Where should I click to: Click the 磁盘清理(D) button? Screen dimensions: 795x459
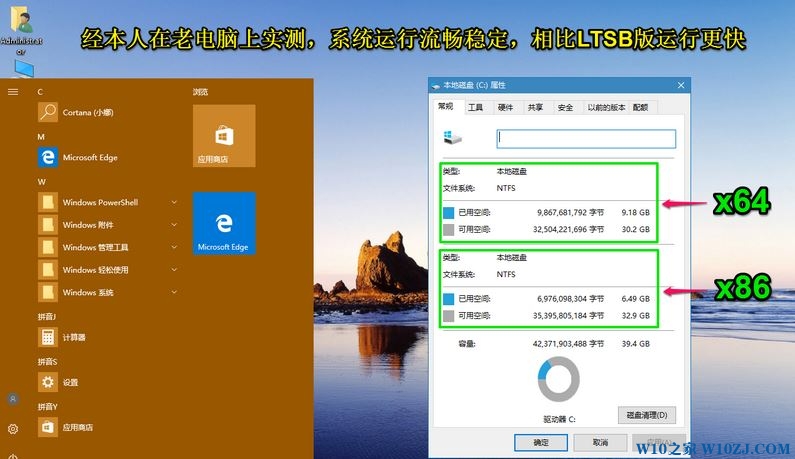tap(647, 415)
